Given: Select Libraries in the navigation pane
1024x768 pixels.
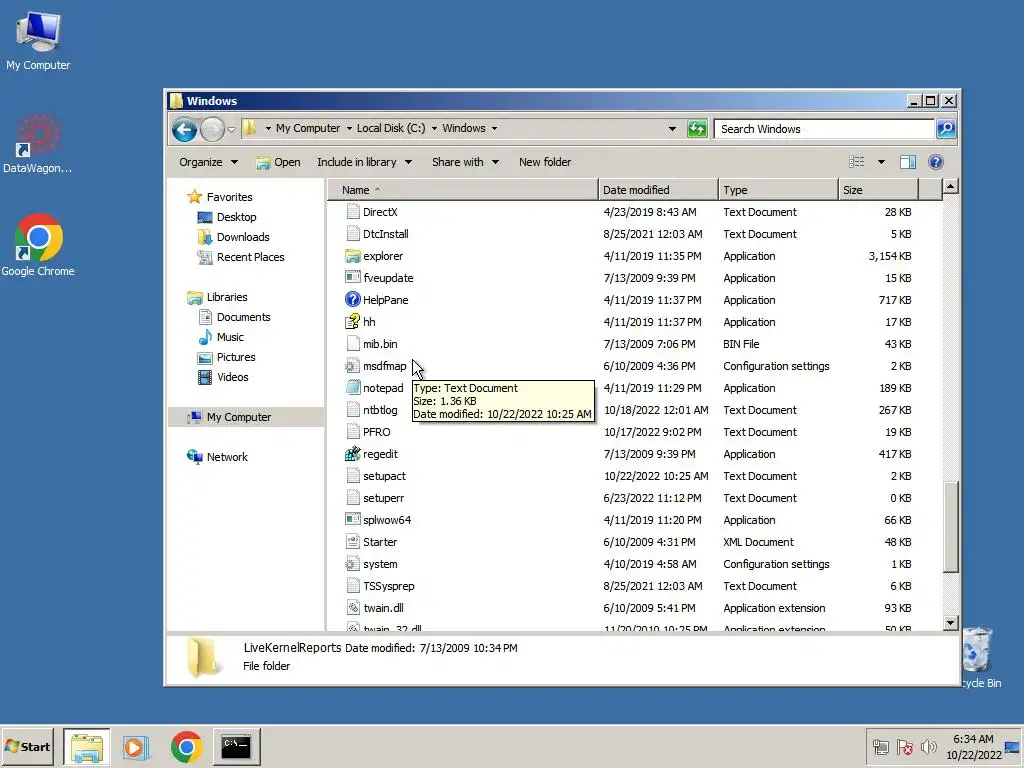Looking at the screenshot, I should (x=227, y=297).
